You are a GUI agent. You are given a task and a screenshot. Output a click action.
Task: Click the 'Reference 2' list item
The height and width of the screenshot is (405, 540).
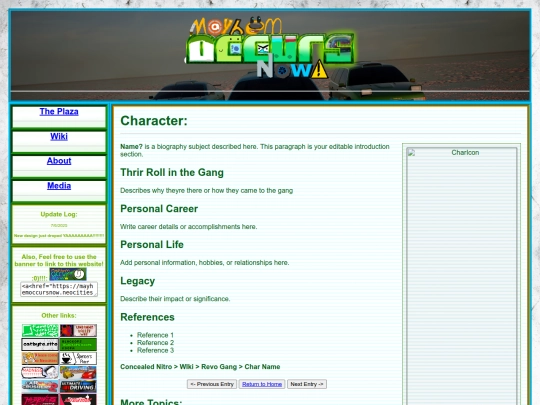tap(155, 343)
